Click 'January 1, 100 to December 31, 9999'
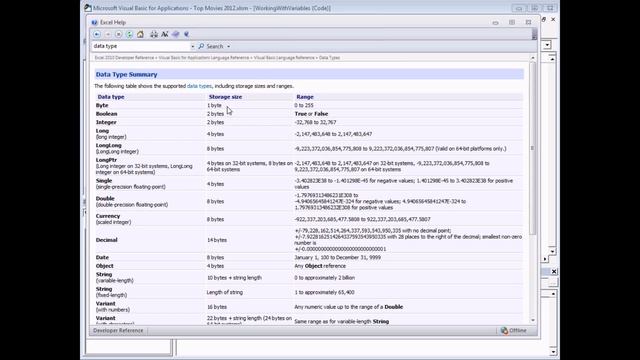The width and height of the screenshot is (640, 360). pyautogui.click(x=338, y=258)
